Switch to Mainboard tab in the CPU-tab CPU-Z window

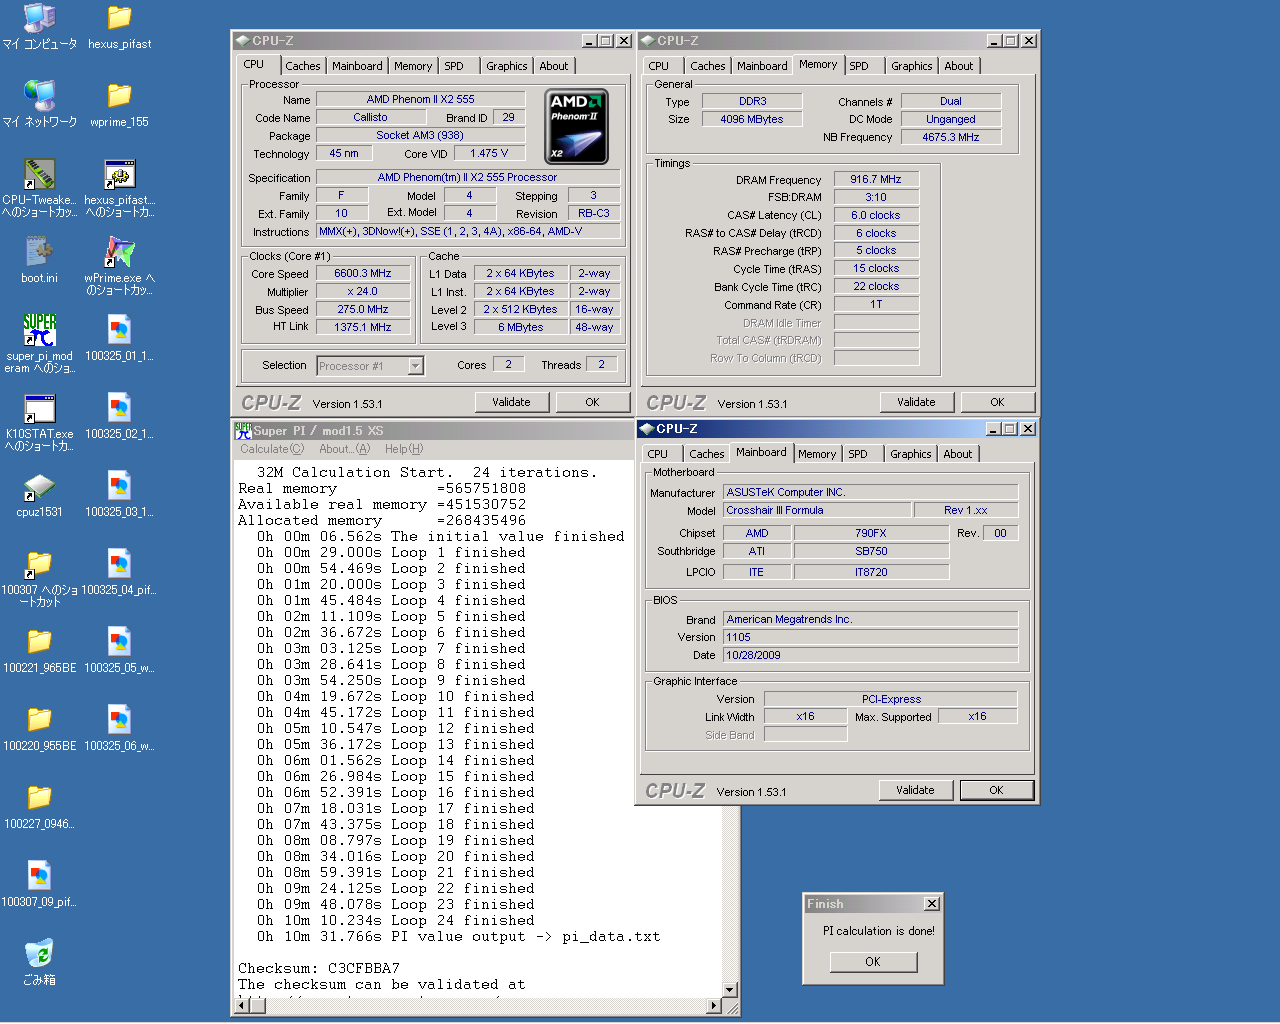pos(357,66)
